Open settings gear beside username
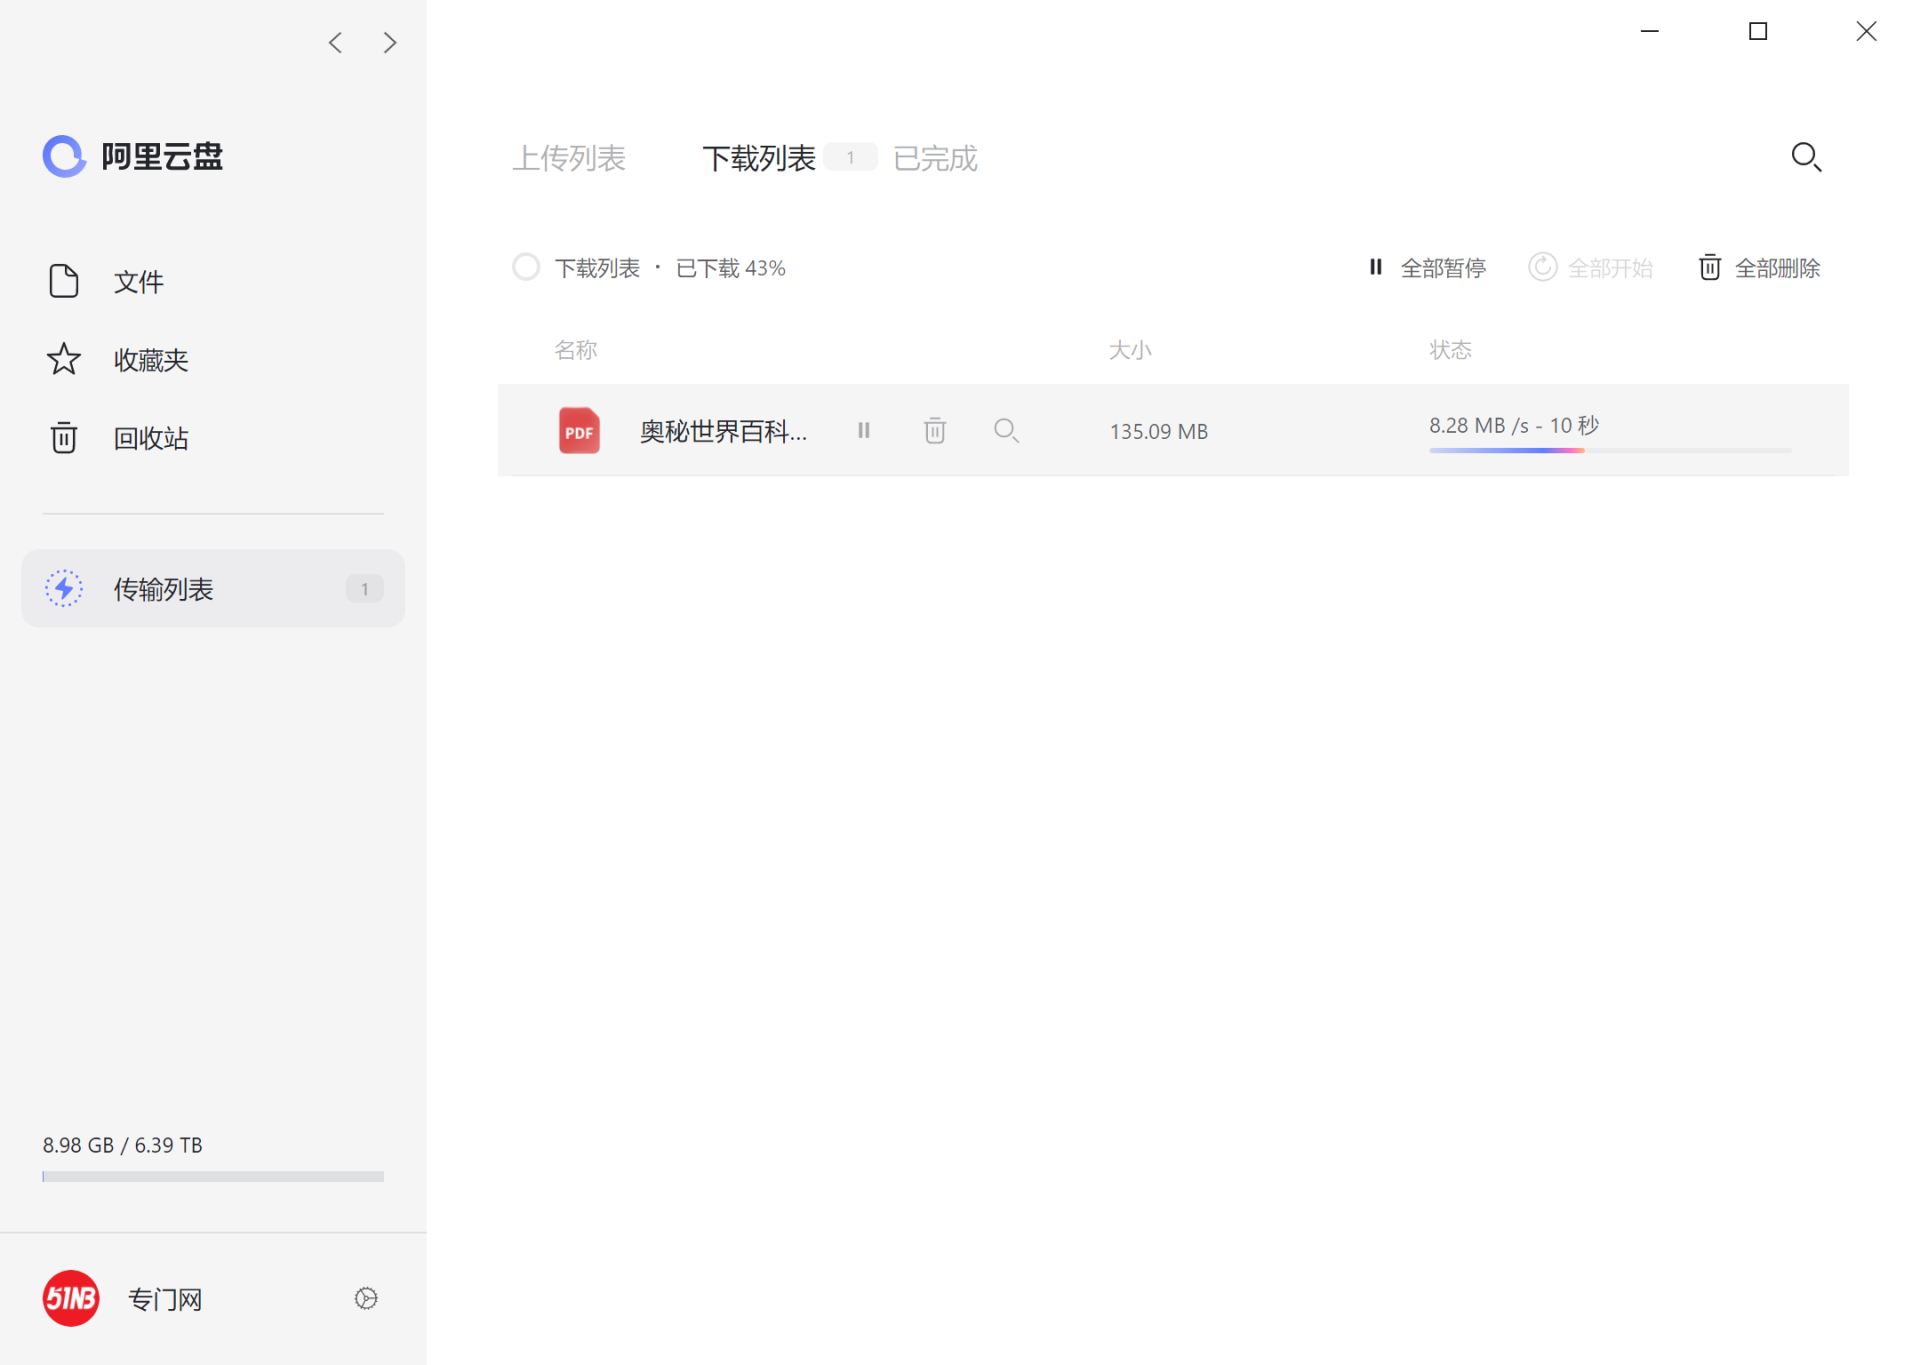 point(366,1298)
